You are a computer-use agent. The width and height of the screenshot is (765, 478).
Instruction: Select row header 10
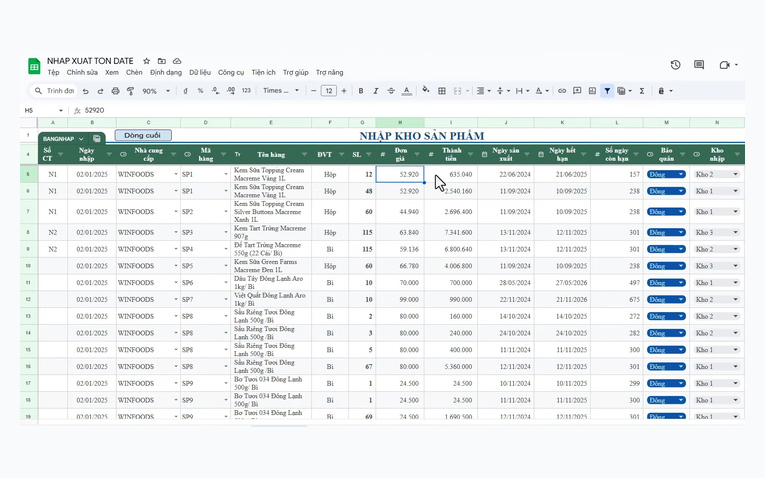[28, 266]
